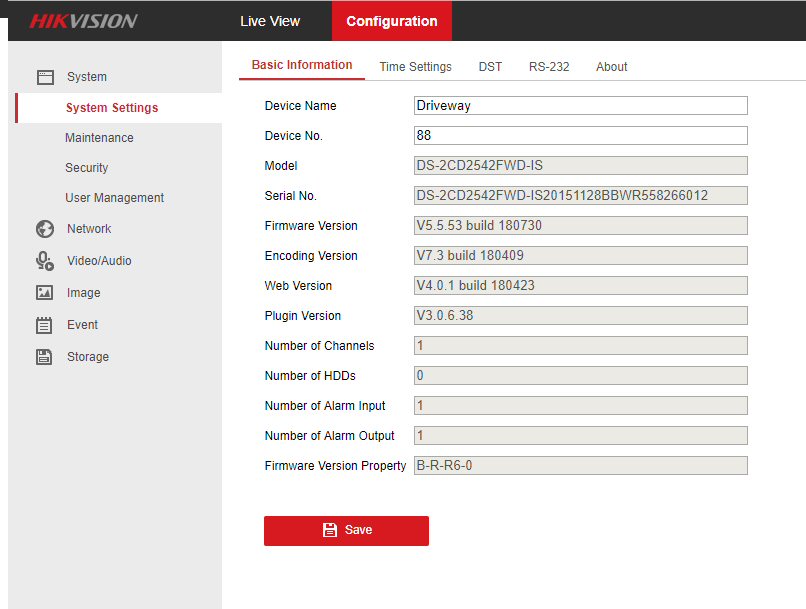
Task: Click the Image picture icon
Action: pyautogui.click(x=44, y=293)
